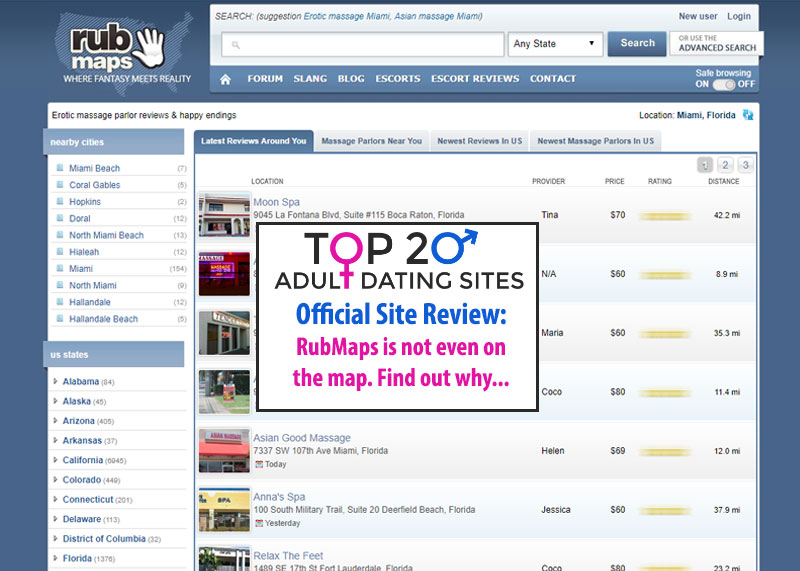
Task: Expand the Alabama state entry
Action: tap(56, 381)
